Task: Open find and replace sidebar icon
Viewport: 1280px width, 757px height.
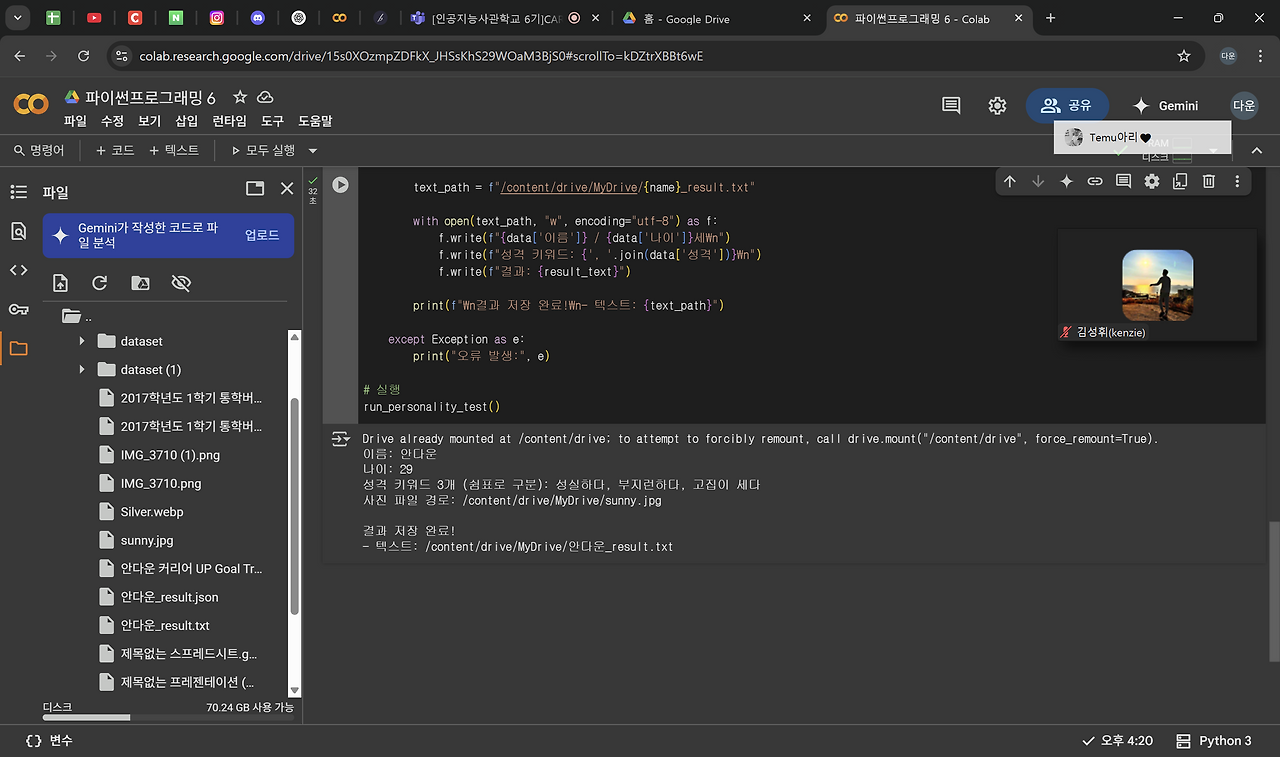Action: tap(18, 231)
